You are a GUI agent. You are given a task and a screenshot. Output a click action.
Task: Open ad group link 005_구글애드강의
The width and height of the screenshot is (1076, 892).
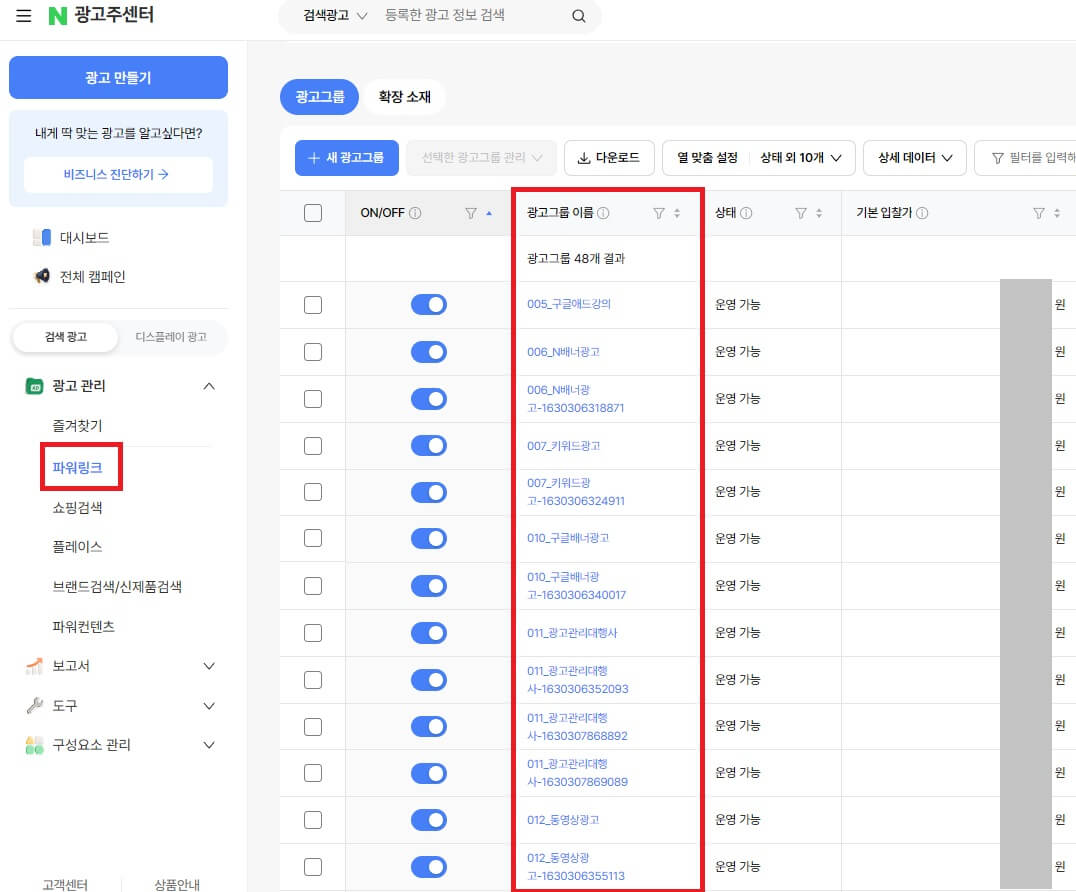tap(569, 304)
